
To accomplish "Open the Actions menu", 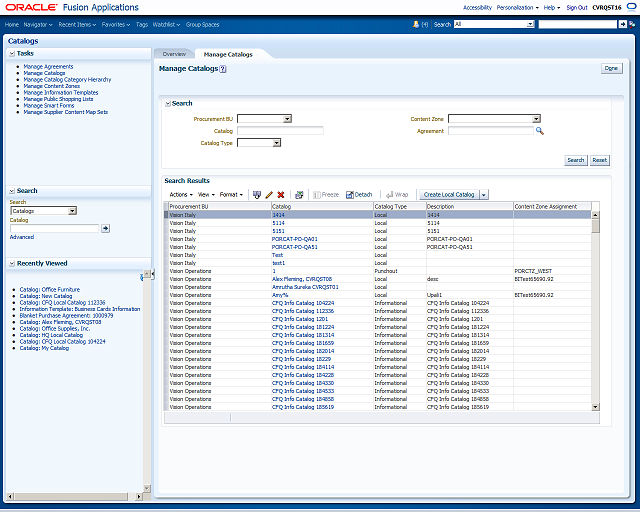I will [x=181, y=195].
